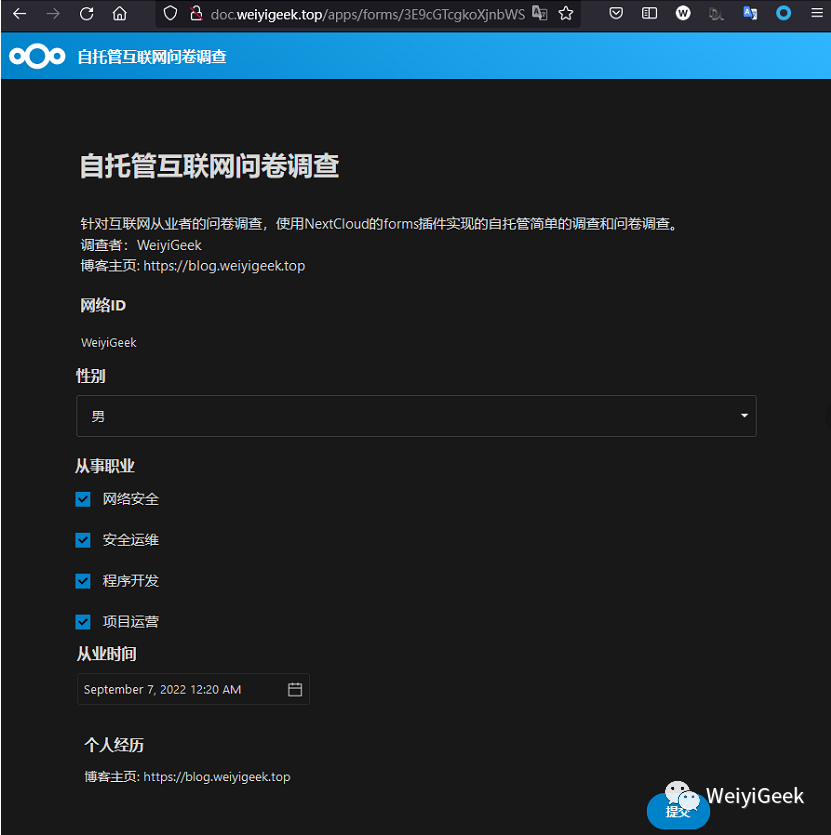Uncheck the 安全运维 checkbox
Screen dimensions: 831x835
click(83, 540)
